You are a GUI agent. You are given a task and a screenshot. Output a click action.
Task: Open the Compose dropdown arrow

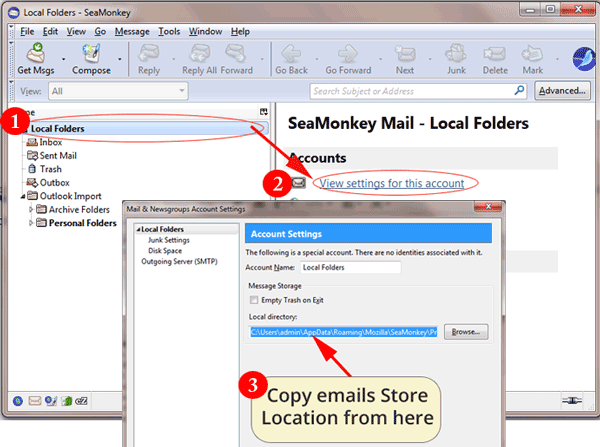pyautogui.click(x=120, y=59)
